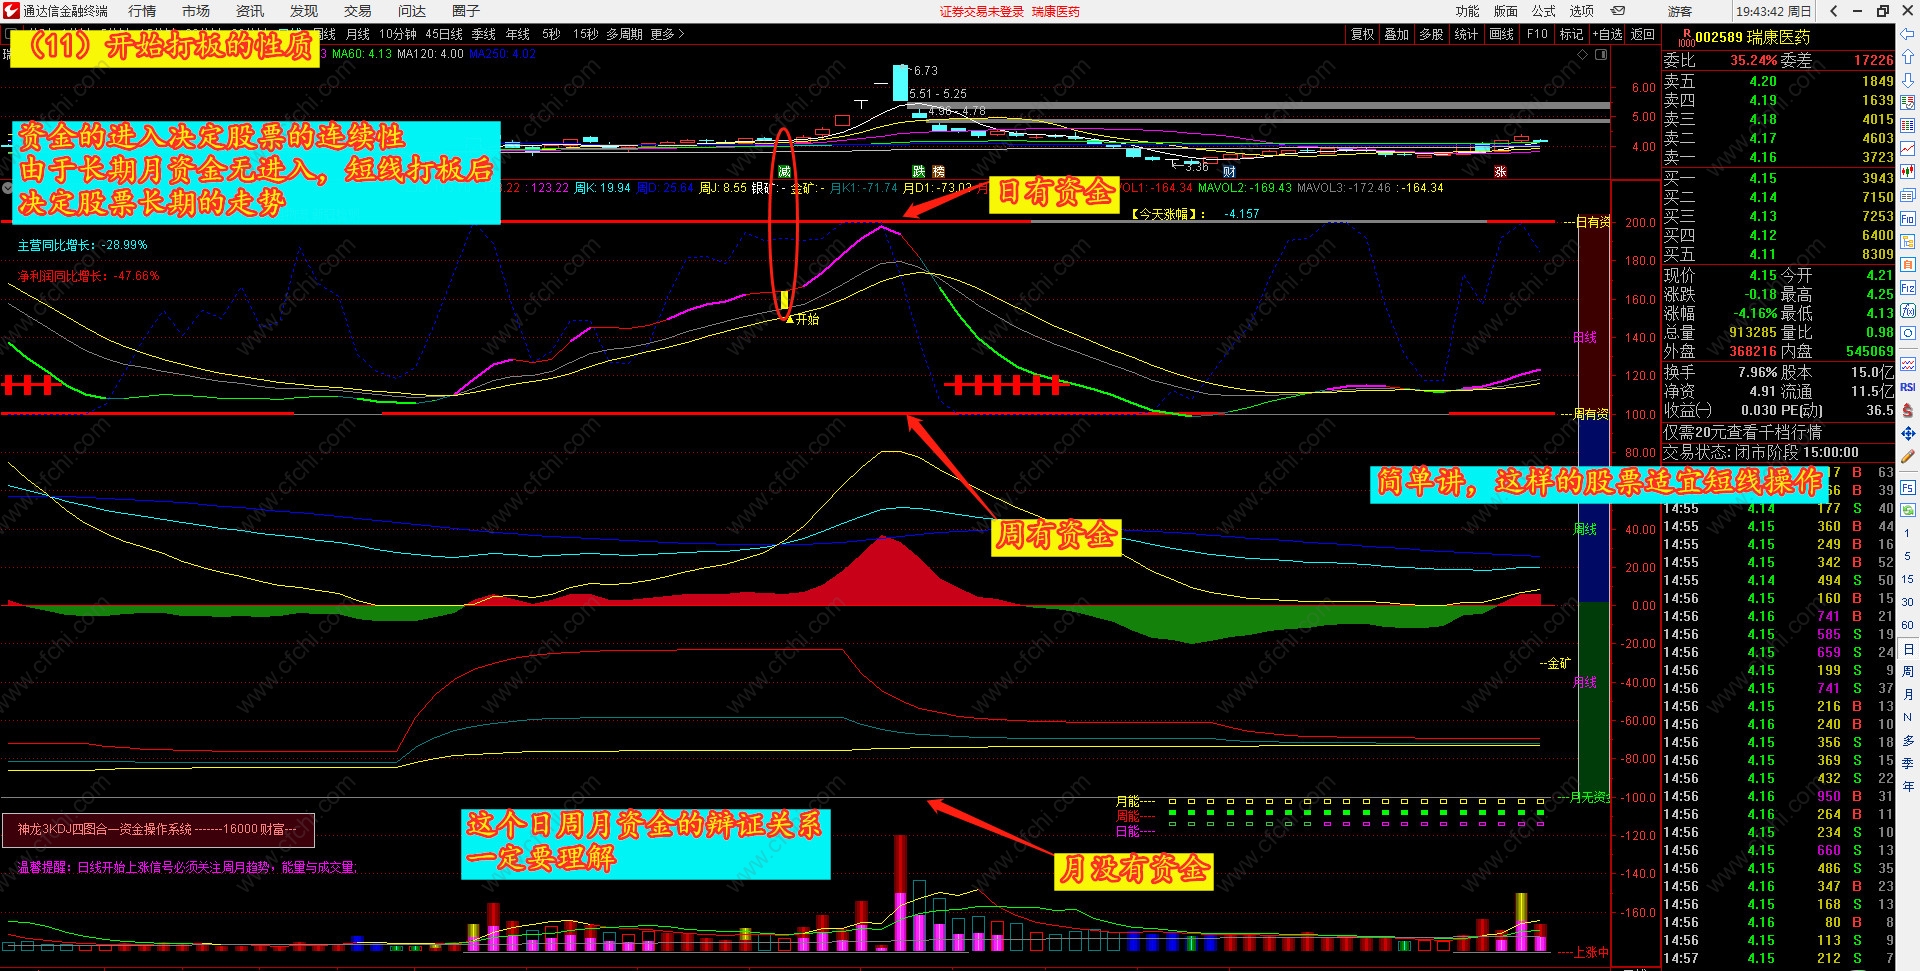Click the down arrow icon for next stock
Viewport: 1920px width, 971px height.
click(x=1908, y=80)
